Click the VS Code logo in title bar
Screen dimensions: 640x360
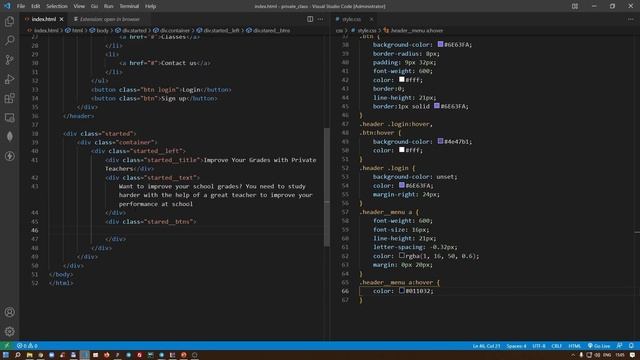tap(7, 6)
